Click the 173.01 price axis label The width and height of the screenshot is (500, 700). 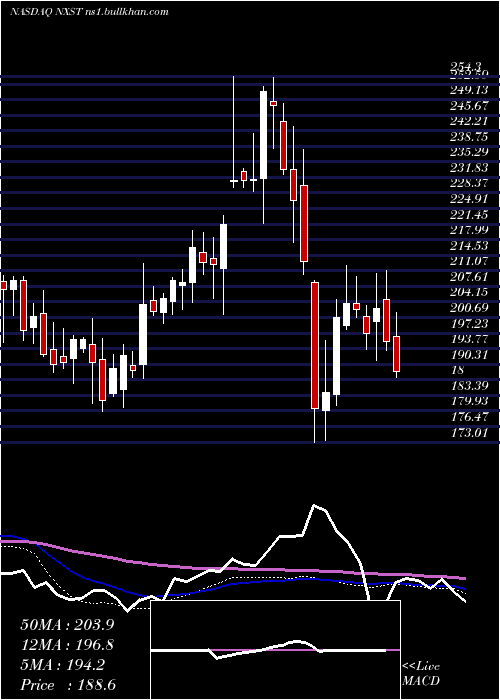(x=468, y=433)
